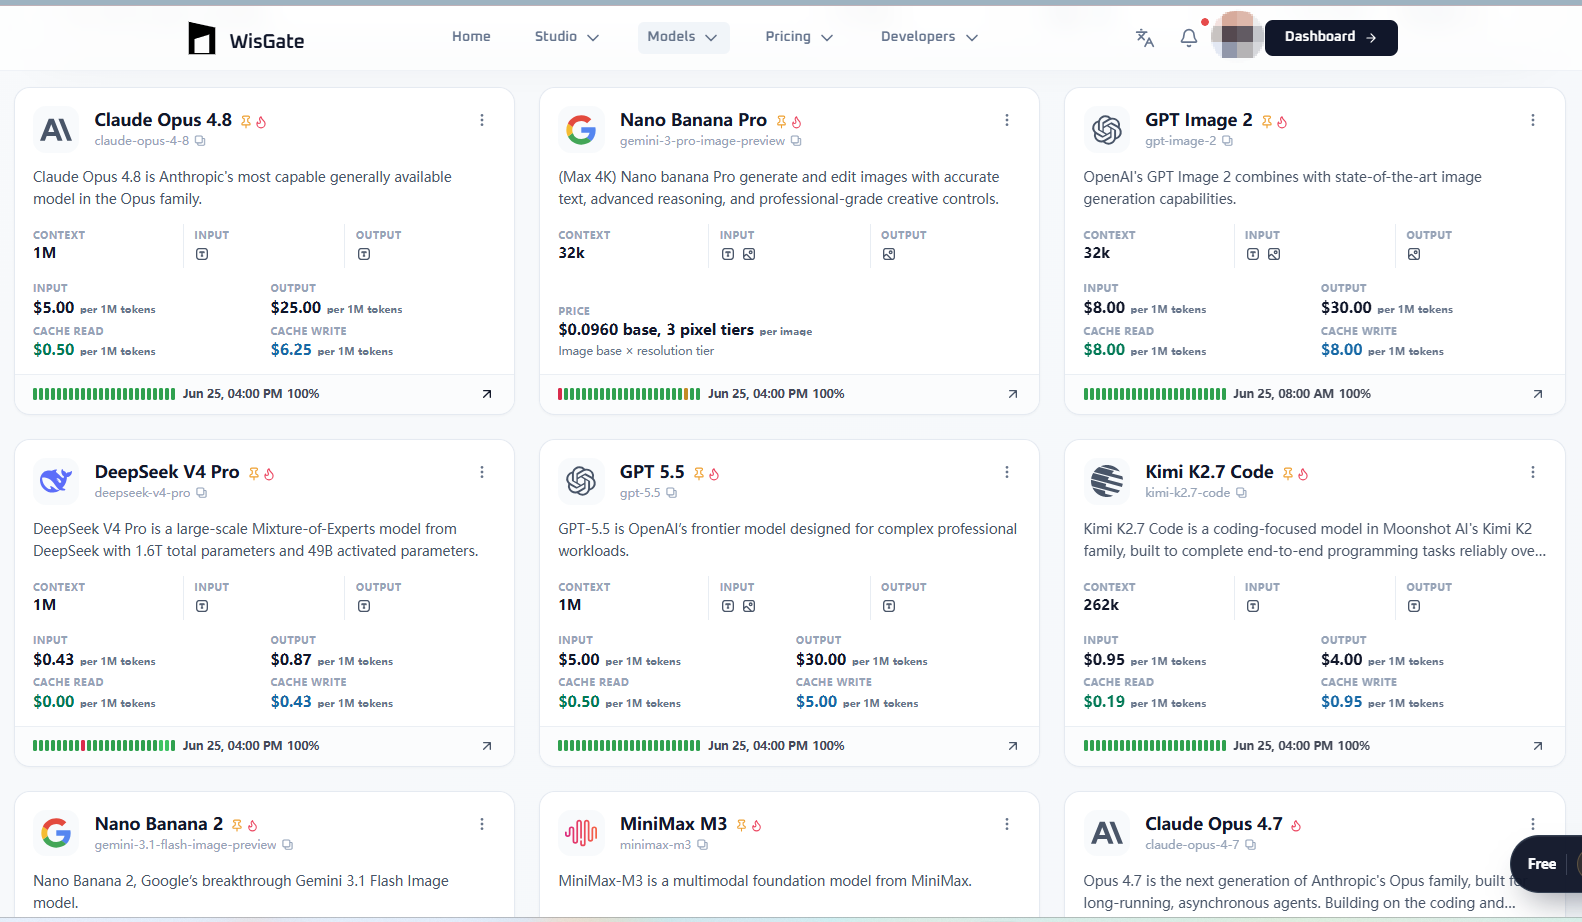Click the Claude Opus 4.8 title
This screenshot has width=1582, height=922.
click(163, 120)
